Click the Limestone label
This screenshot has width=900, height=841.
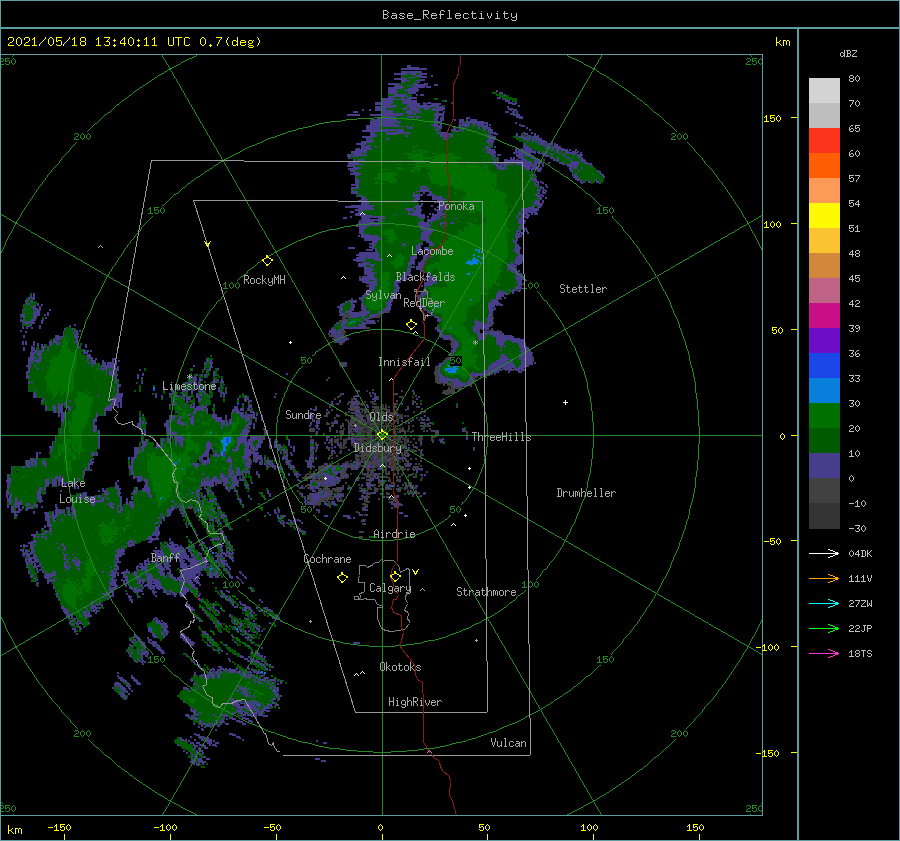tap(189, 386)
